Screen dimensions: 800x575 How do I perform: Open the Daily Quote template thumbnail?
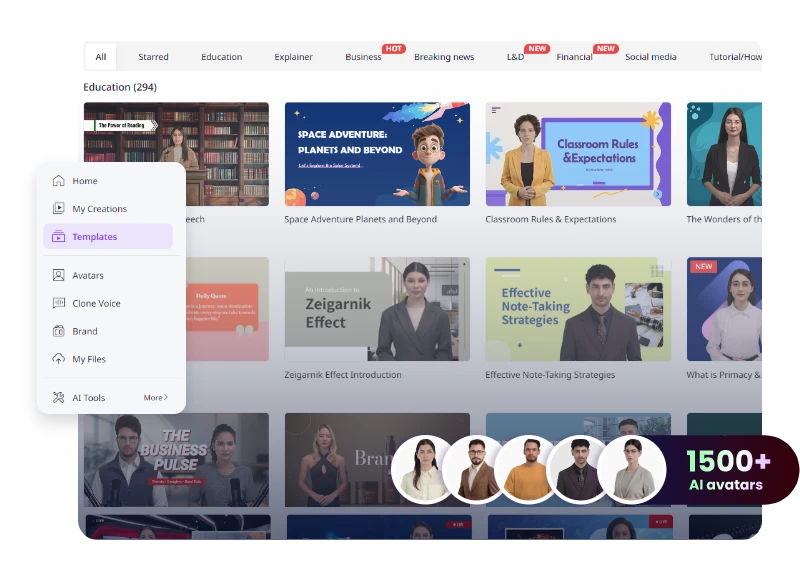pyautogui.click(x=227, y=309)
